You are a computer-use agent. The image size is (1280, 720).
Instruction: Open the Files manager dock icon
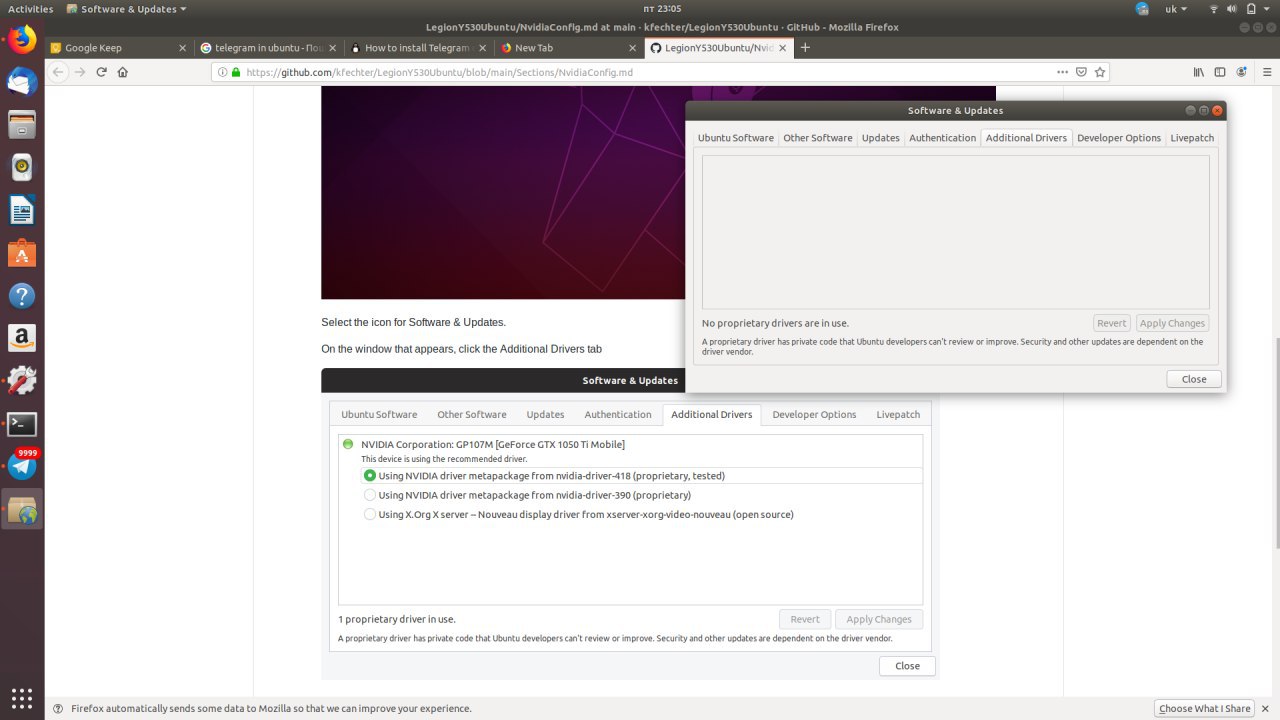pos(22,125)
